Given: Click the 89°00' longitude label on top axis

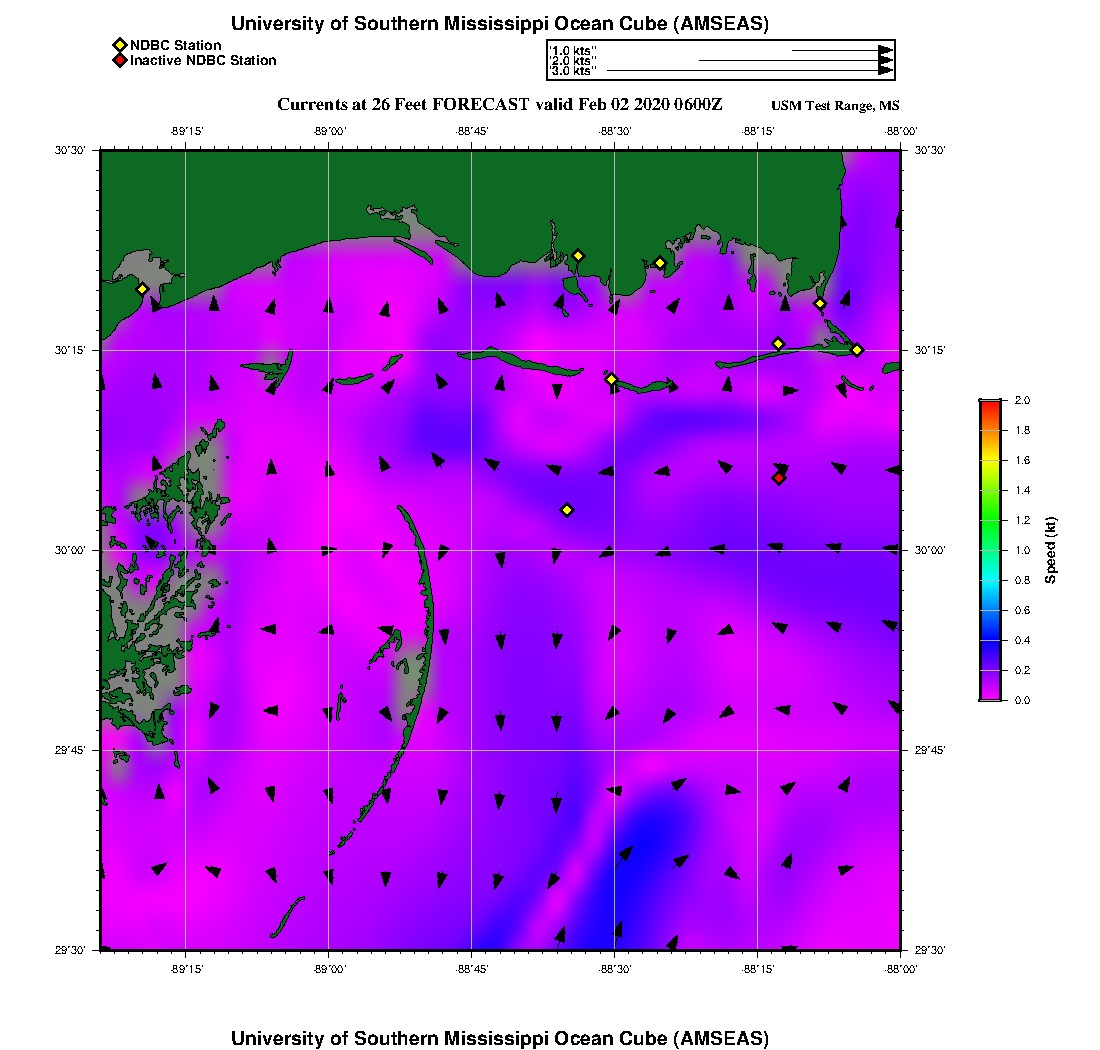Looking at the screenshot, I should [329, 131].
